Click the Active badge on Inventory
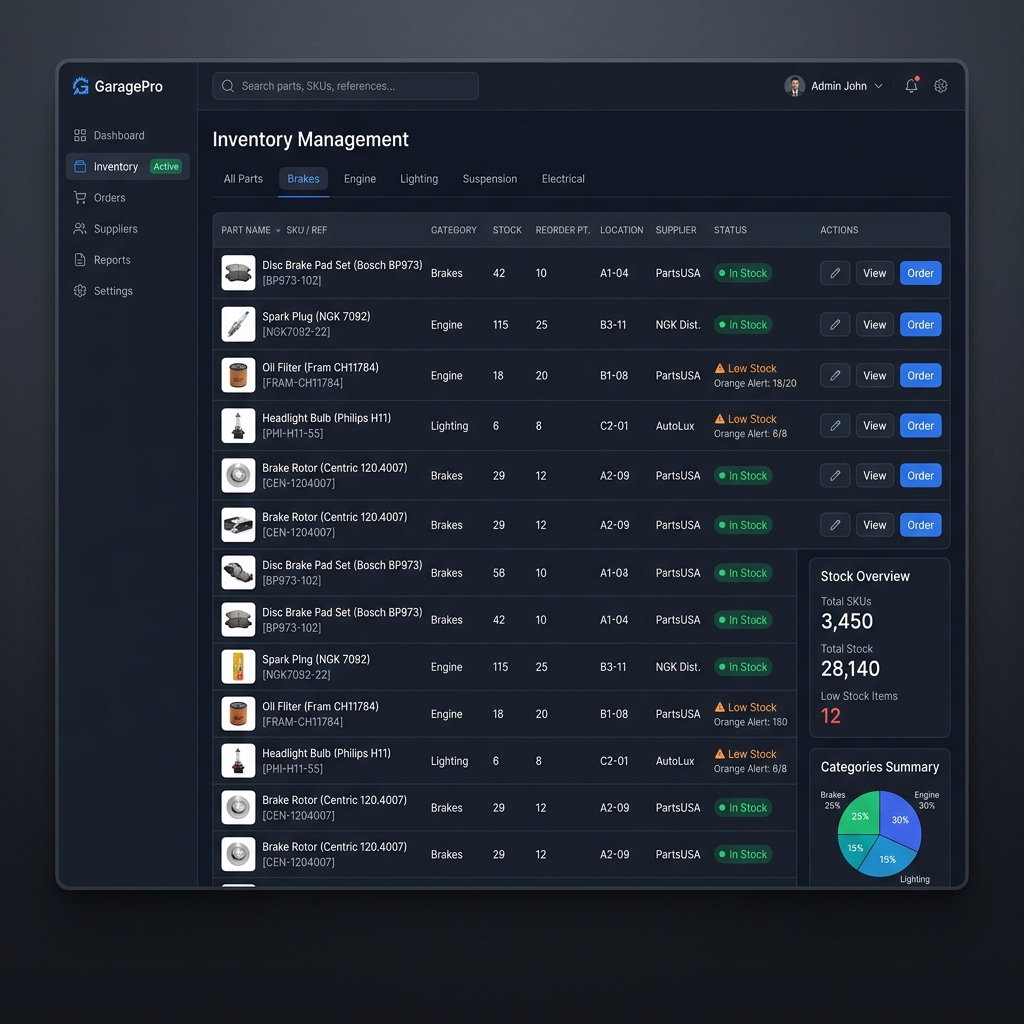Screen dimensions: 1024x1024 [166, 166]
